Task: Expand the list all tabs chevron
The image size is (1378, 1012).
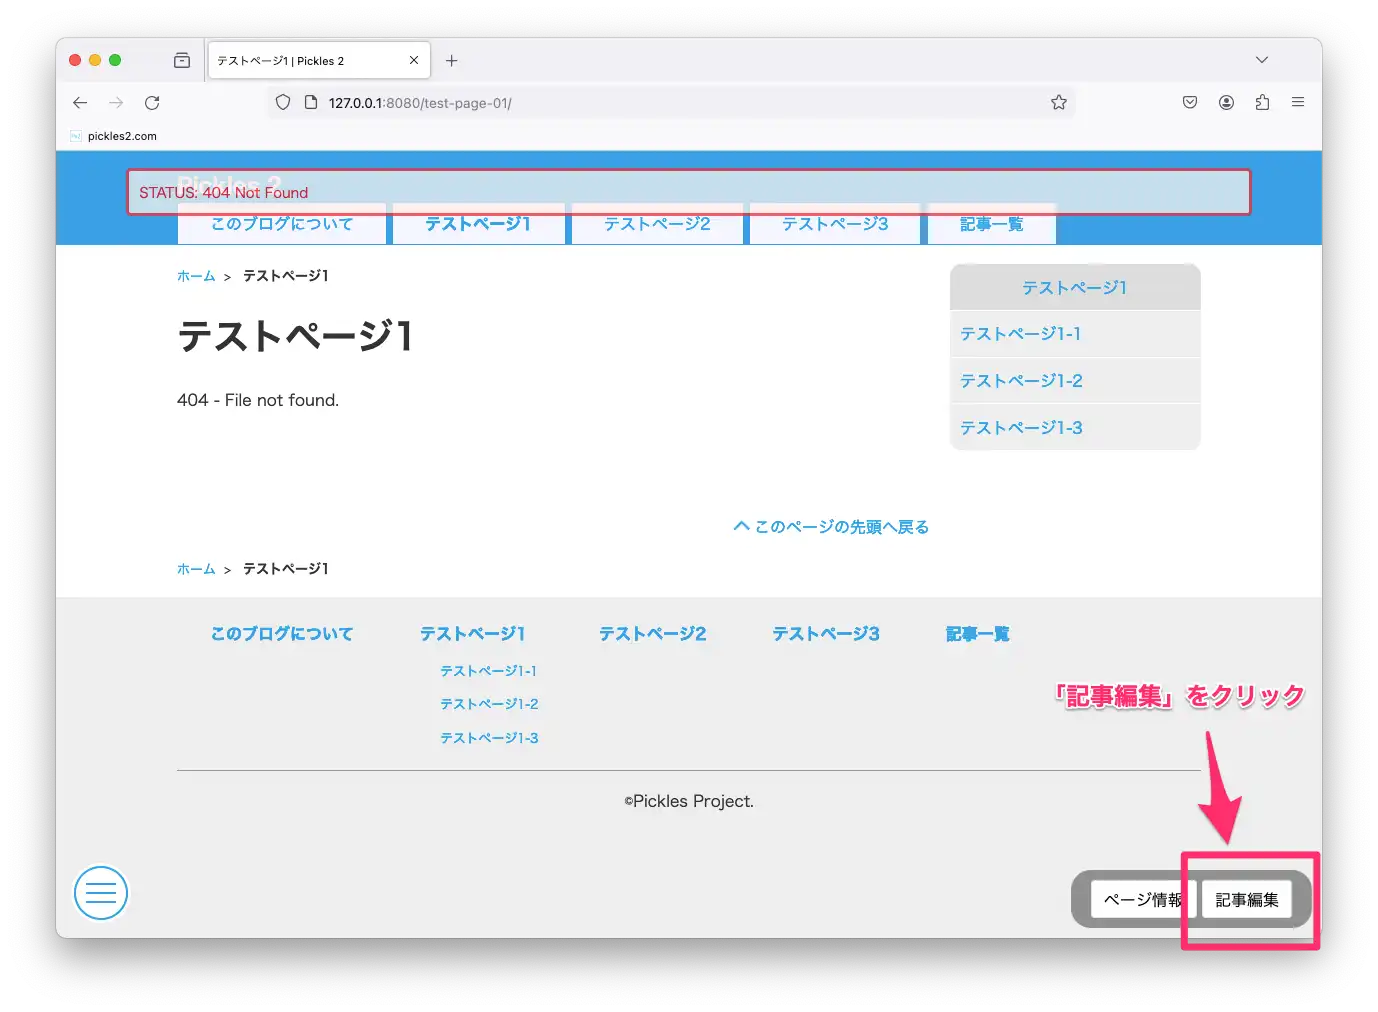Action: pyautogui.click(x=1262, y=61)
